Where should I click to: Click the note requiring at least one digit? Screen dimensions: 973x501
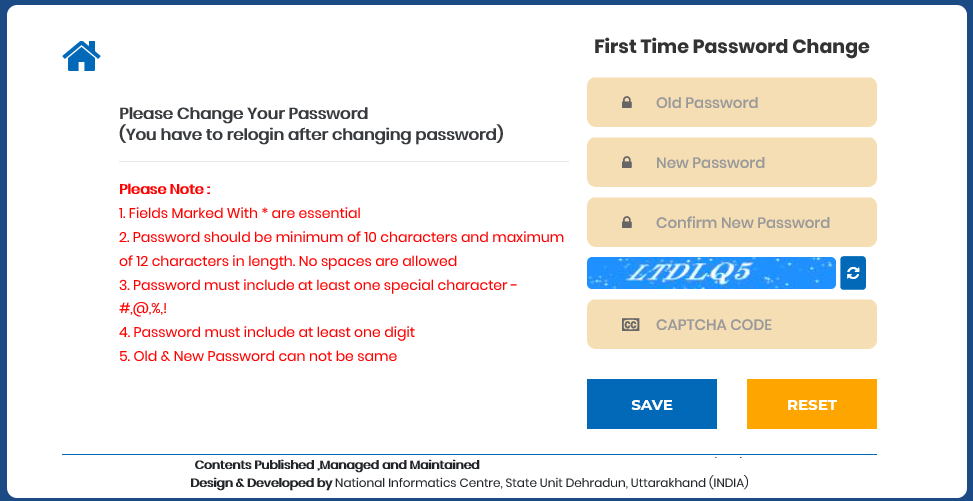pyautogui.click(x=267, y=332)
